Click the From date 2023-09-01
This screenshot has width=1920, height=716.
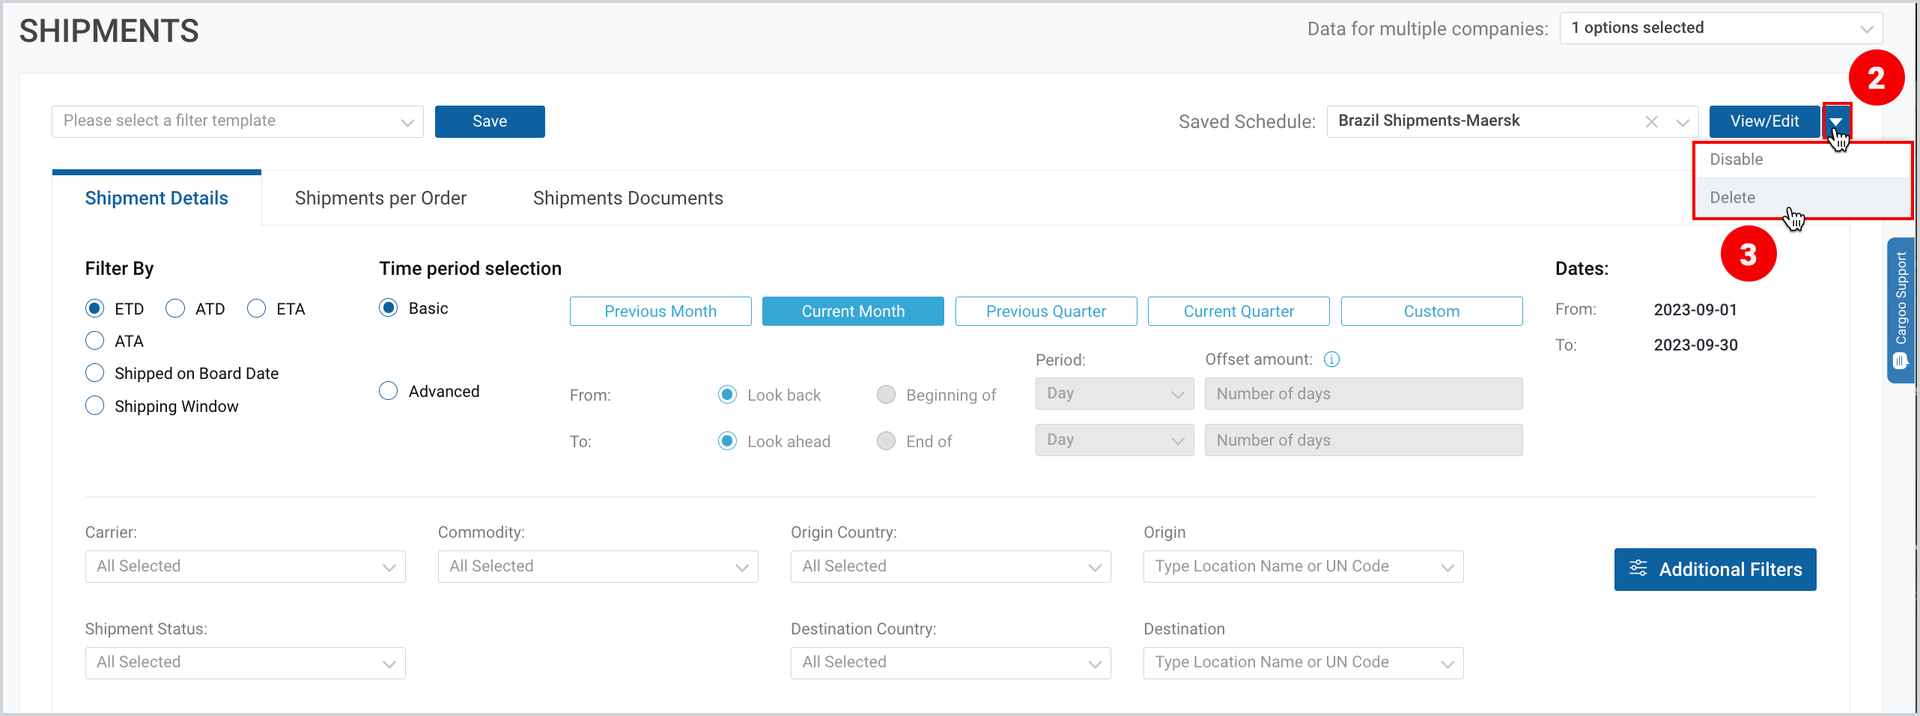click(1695, 310)
